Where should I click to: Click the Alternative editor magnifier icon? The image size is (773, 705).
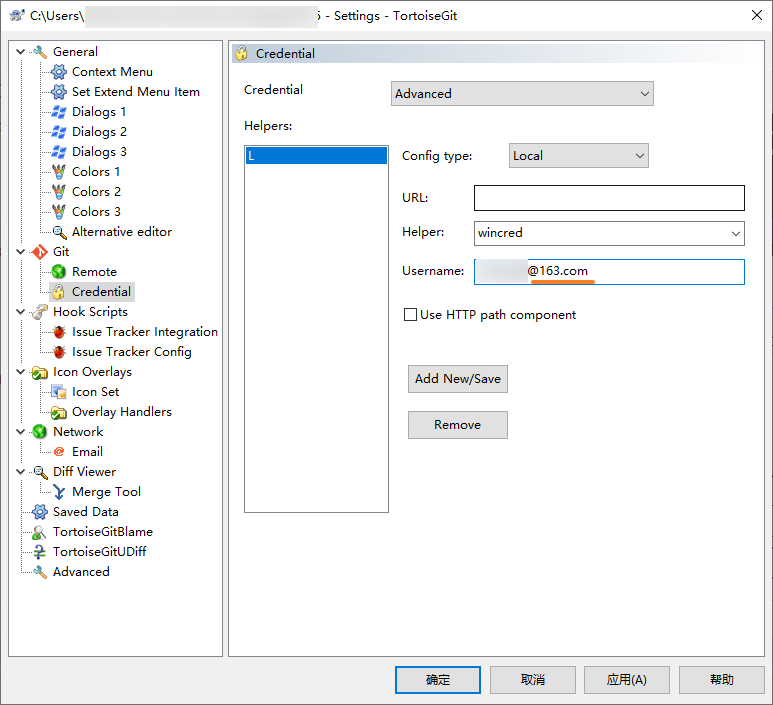click(59, 232)
